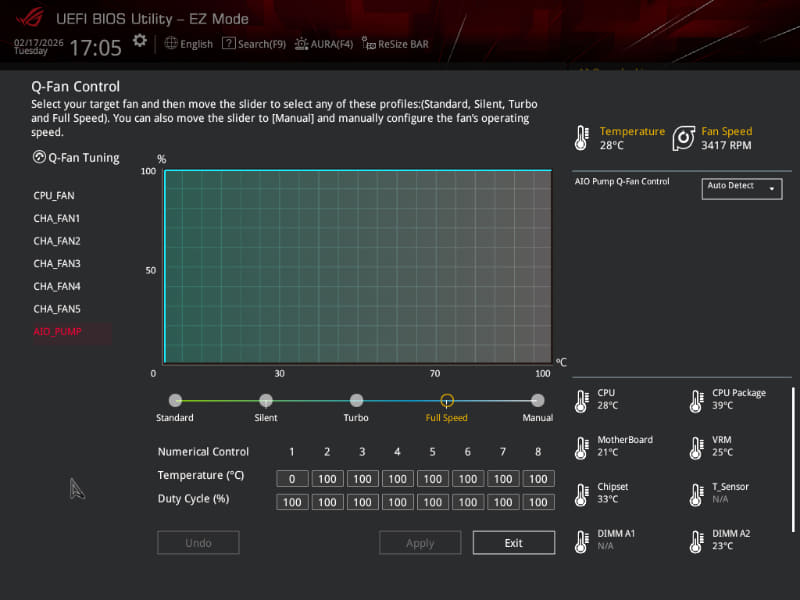Click Temperature field for point 5
The width and height of the screenshot is (800, 600).
[433, 479]
